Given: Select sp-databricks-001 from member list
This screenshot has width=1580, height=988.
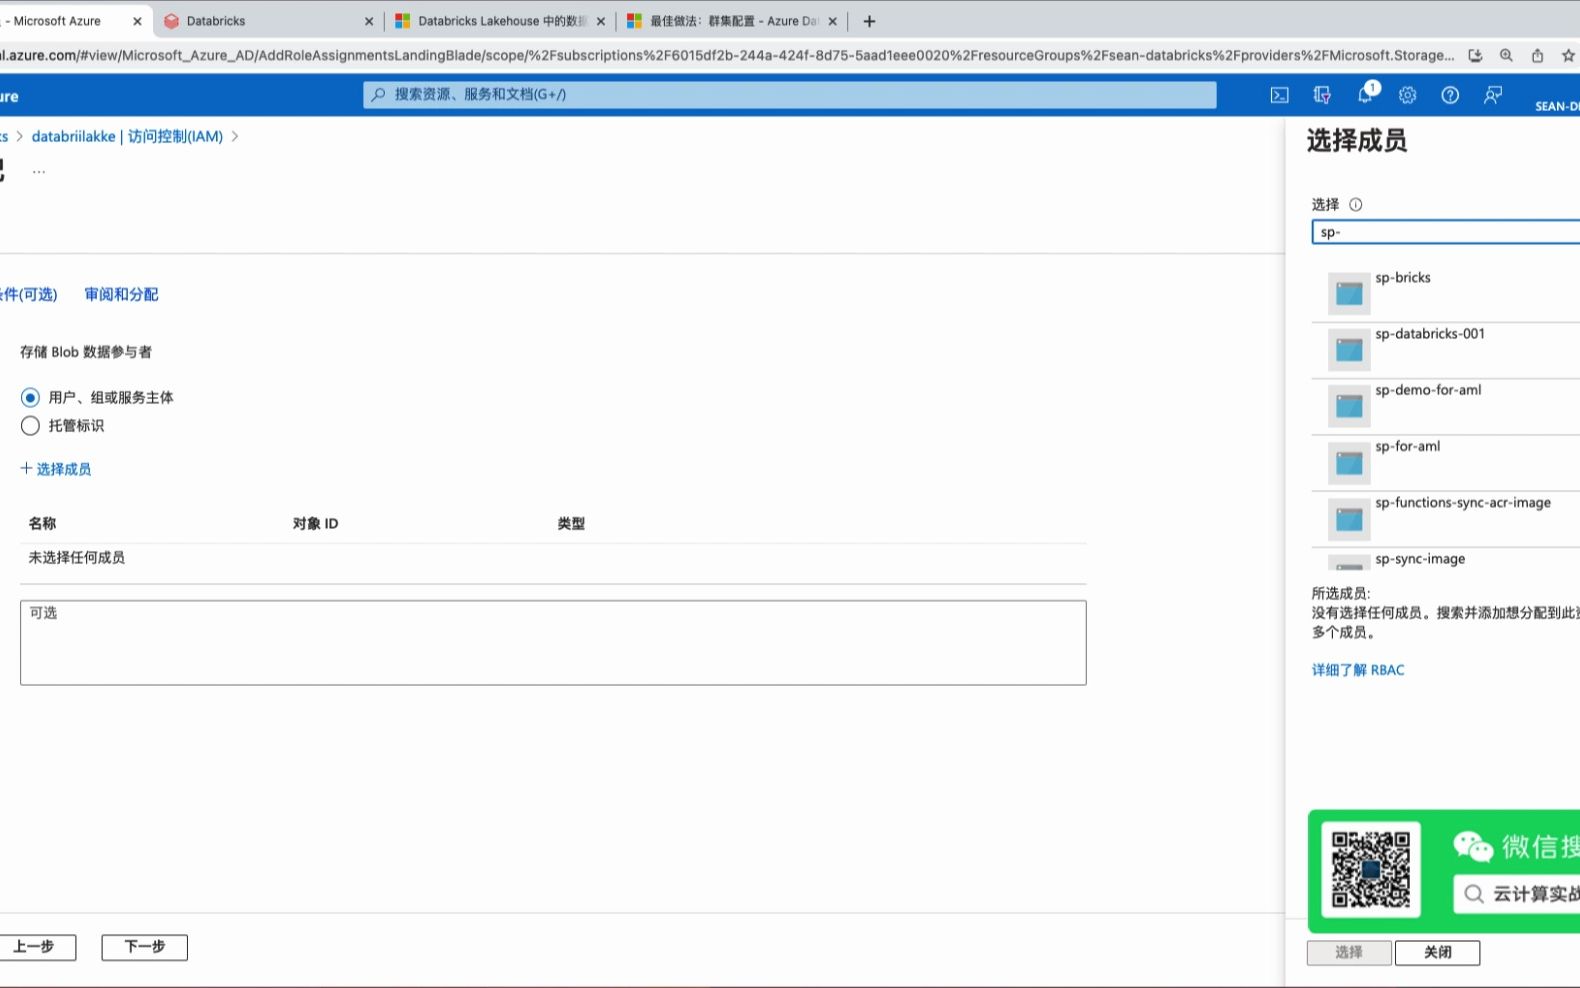Looking at the screenshot, I should click(1446, 350).
